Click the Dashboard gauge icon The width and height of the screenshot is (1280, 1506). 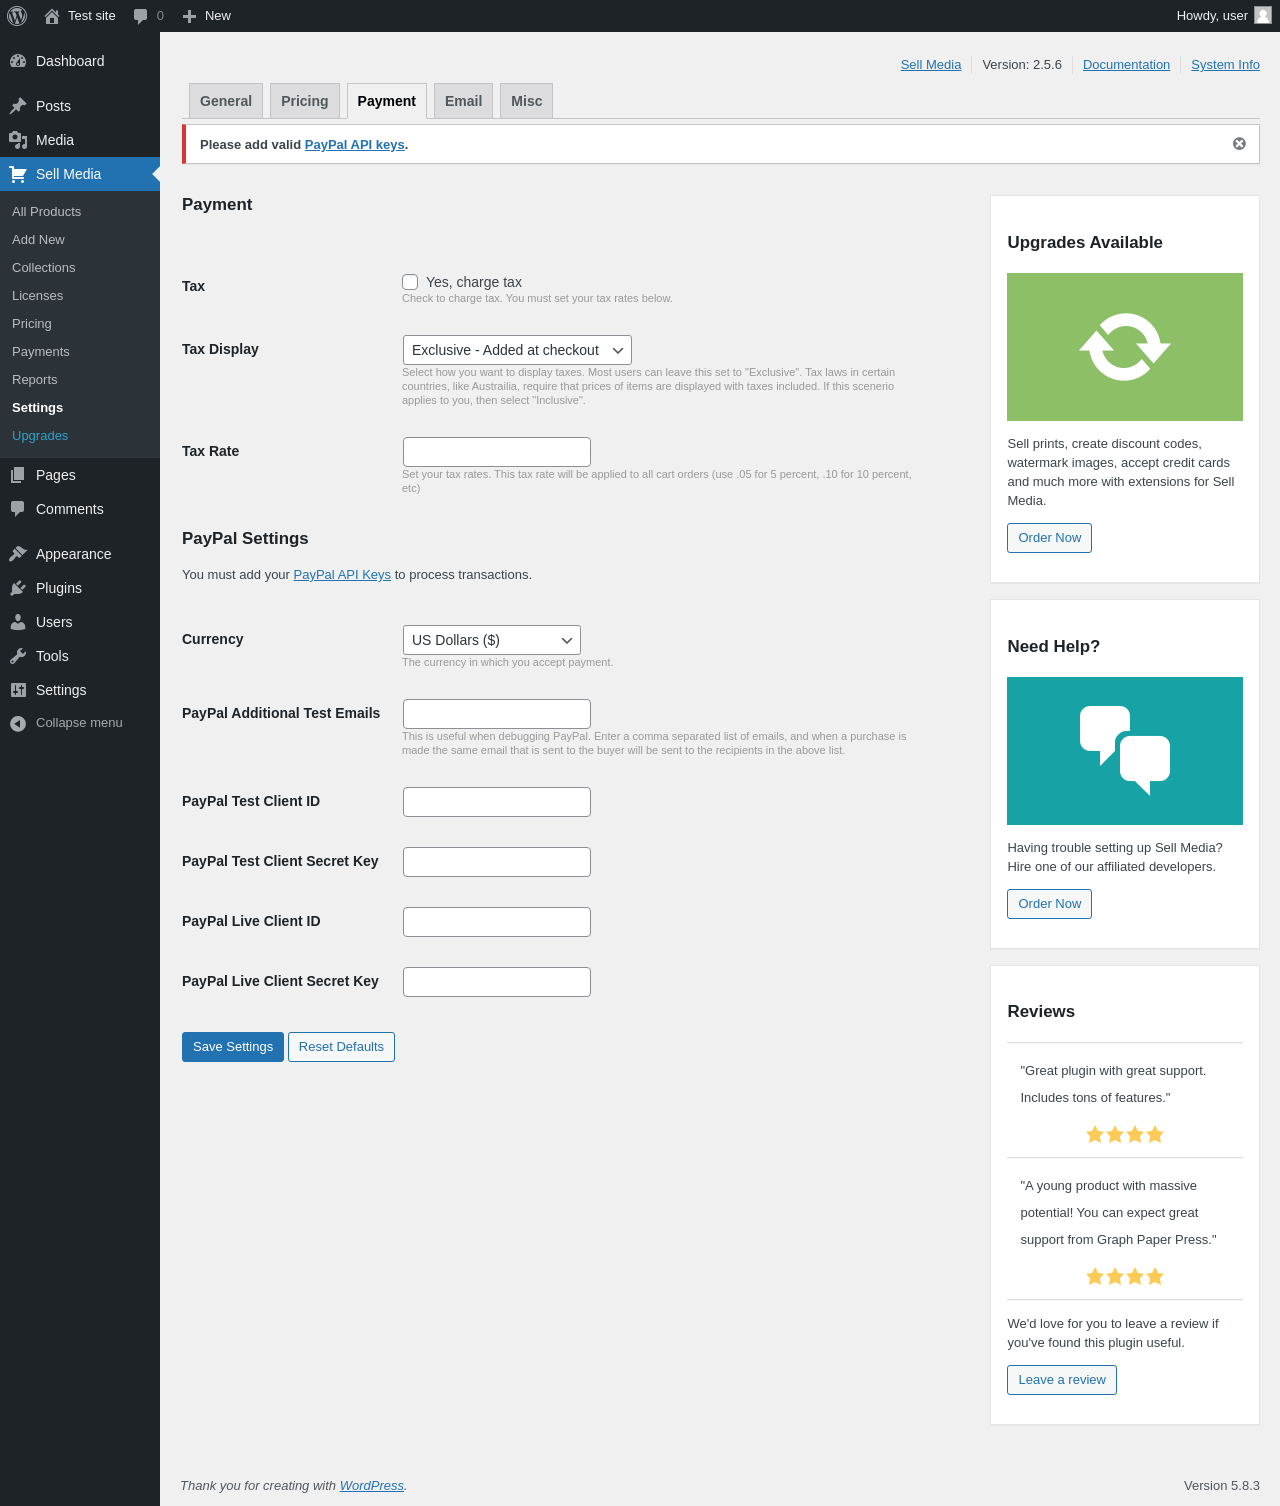pyautogui.click(x=18, y=61)
